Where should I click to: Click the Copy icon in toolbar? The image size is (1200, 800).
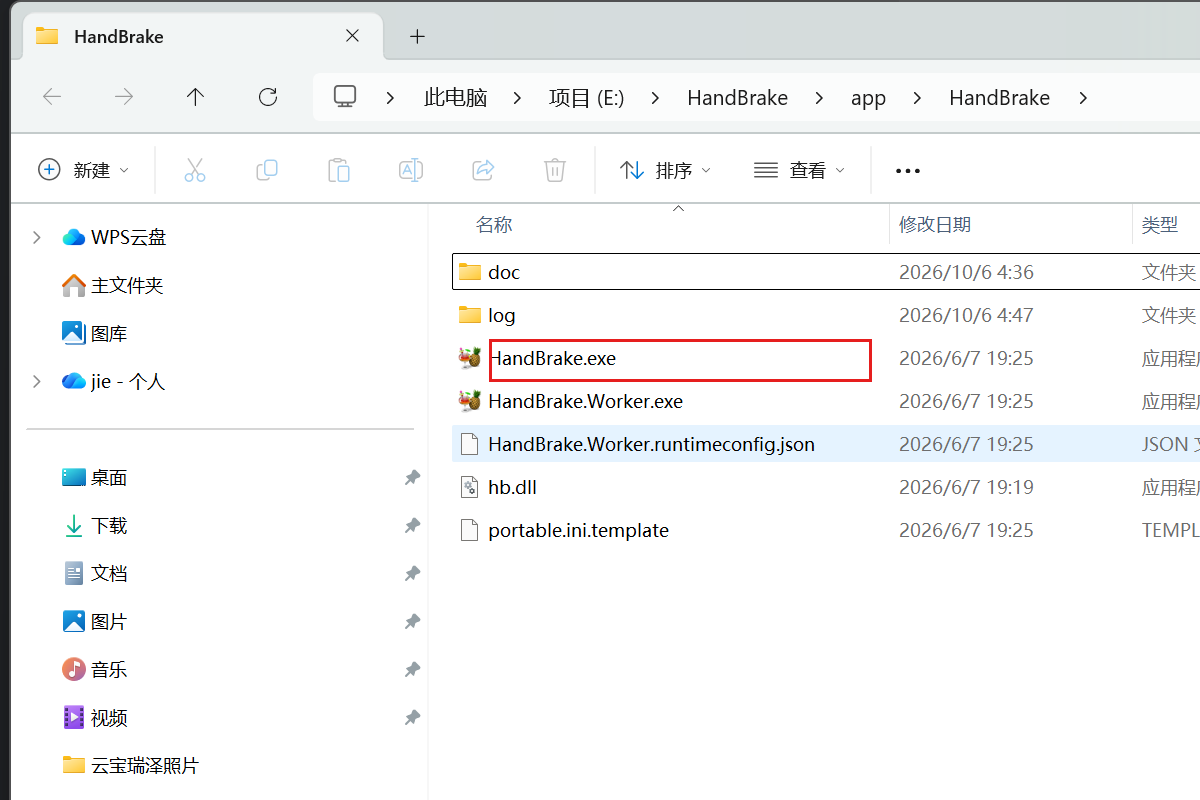pyautogui.click(x=267, y=170)
